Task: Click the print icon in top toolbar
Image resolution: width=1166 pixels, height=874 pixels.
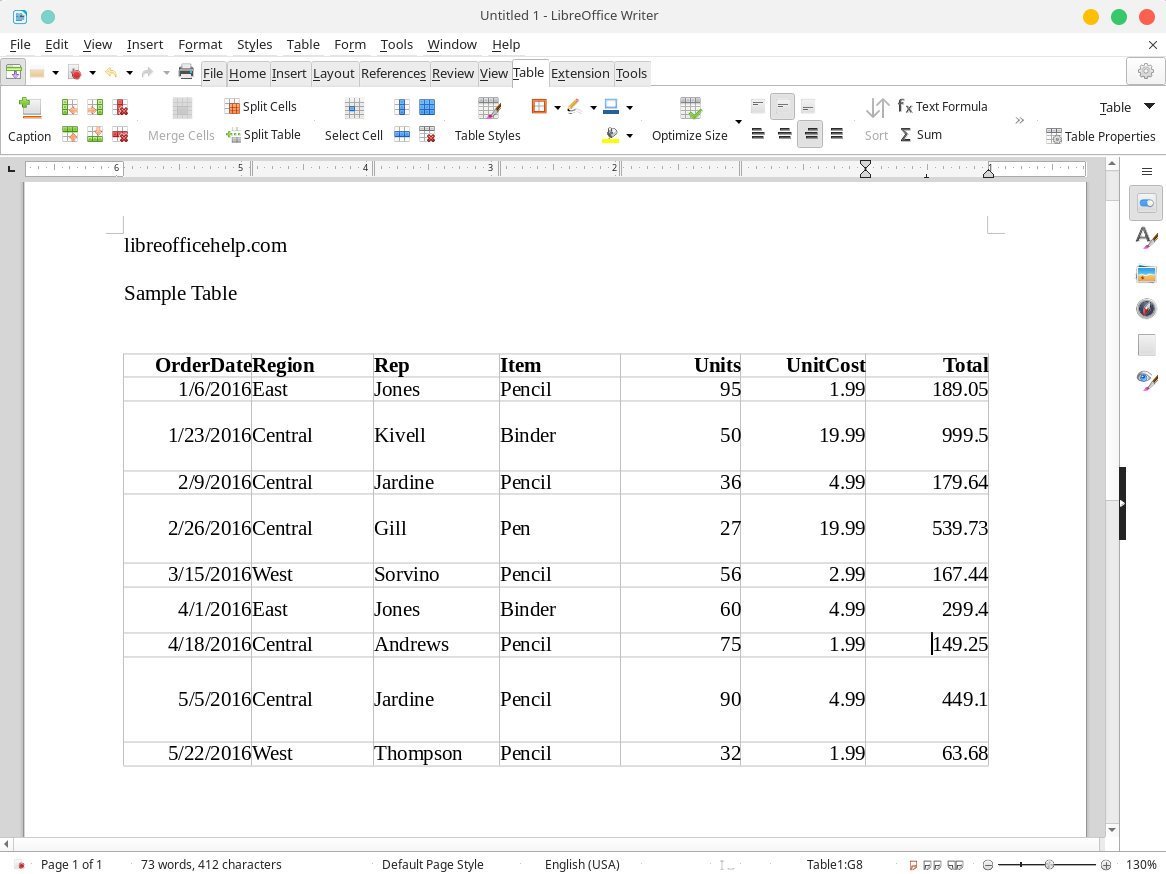Action: (186, 72)
